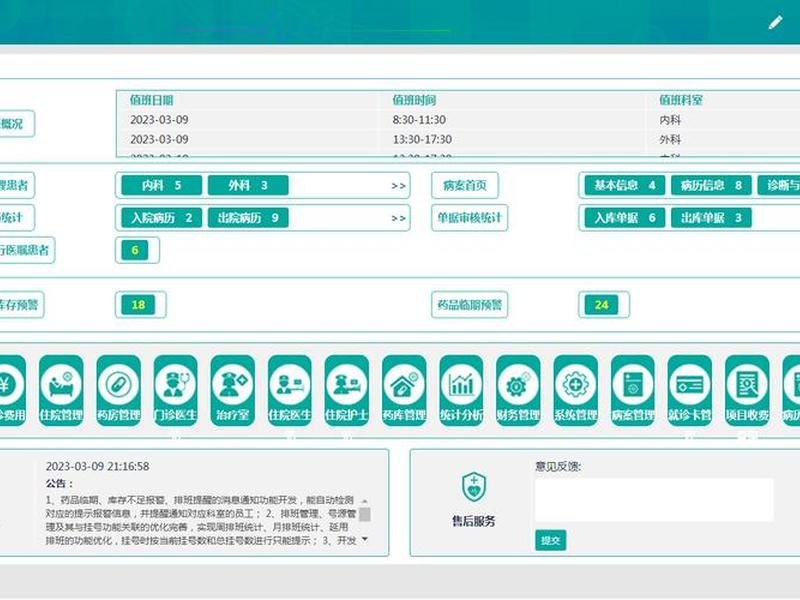Click the announcement scrollbar thumb

365,514
